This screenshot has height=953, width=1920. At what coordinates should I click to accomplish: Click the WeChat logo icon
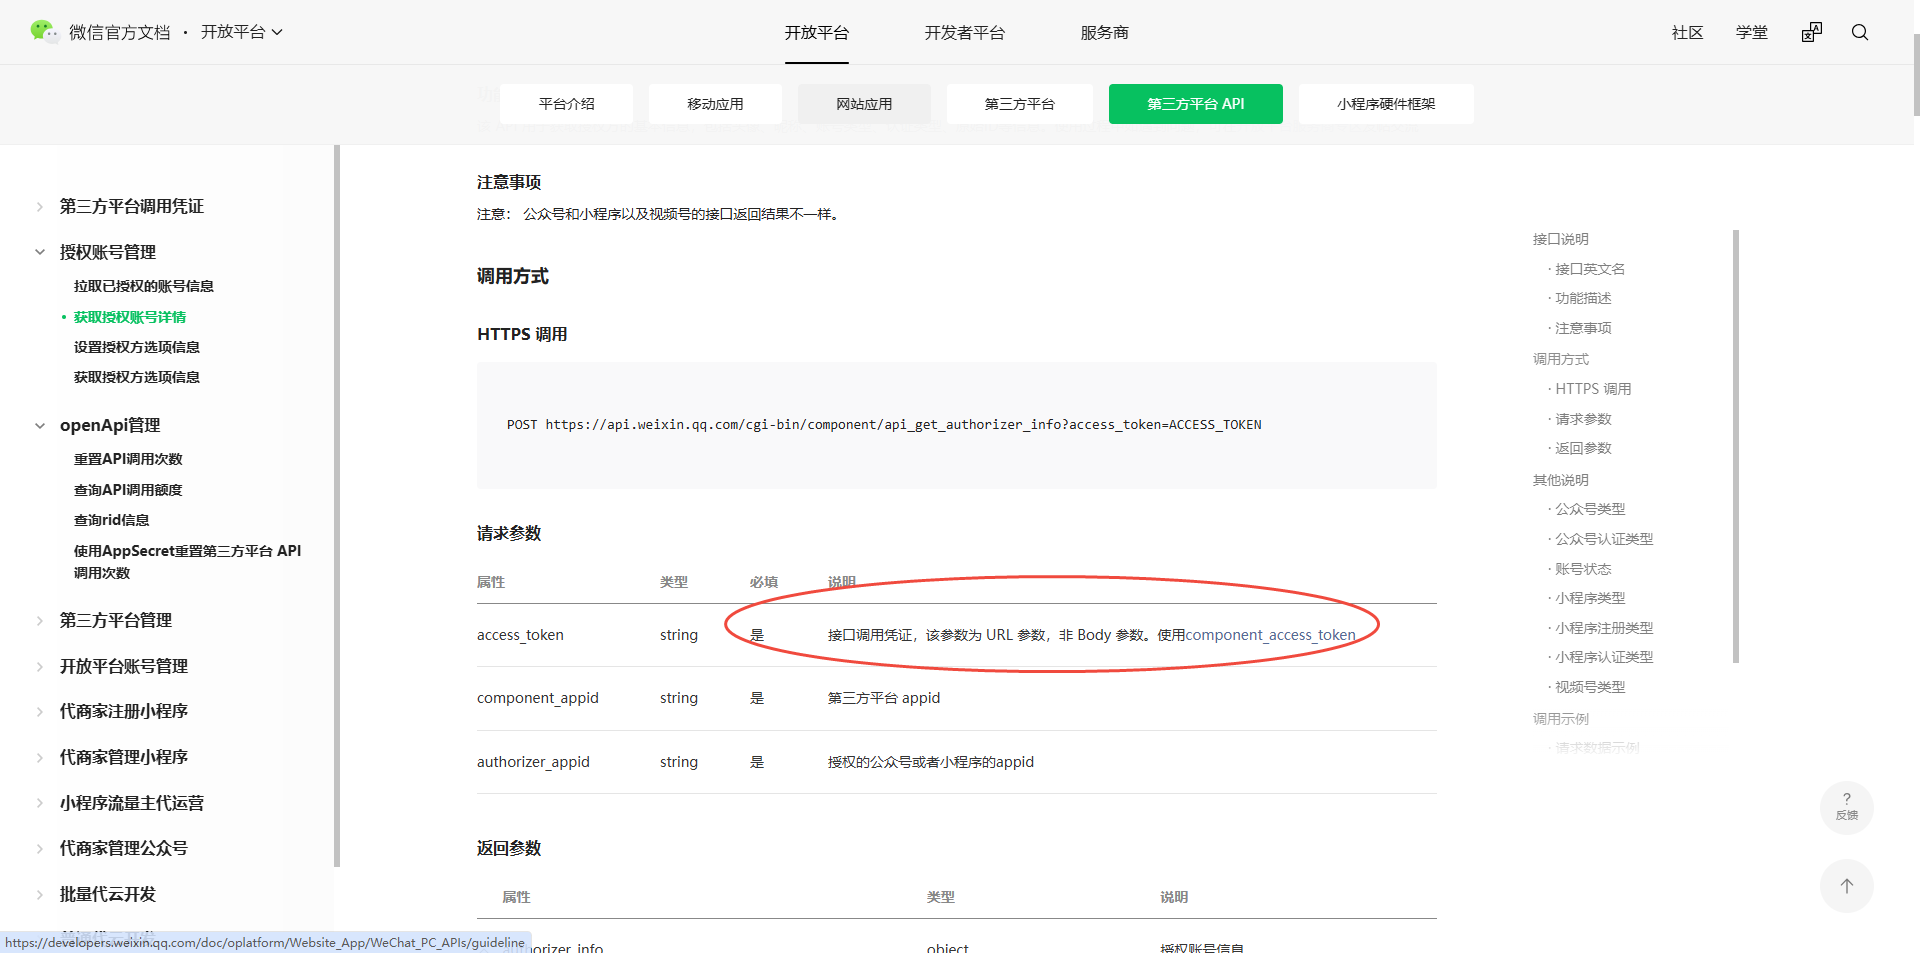[44, 32]
